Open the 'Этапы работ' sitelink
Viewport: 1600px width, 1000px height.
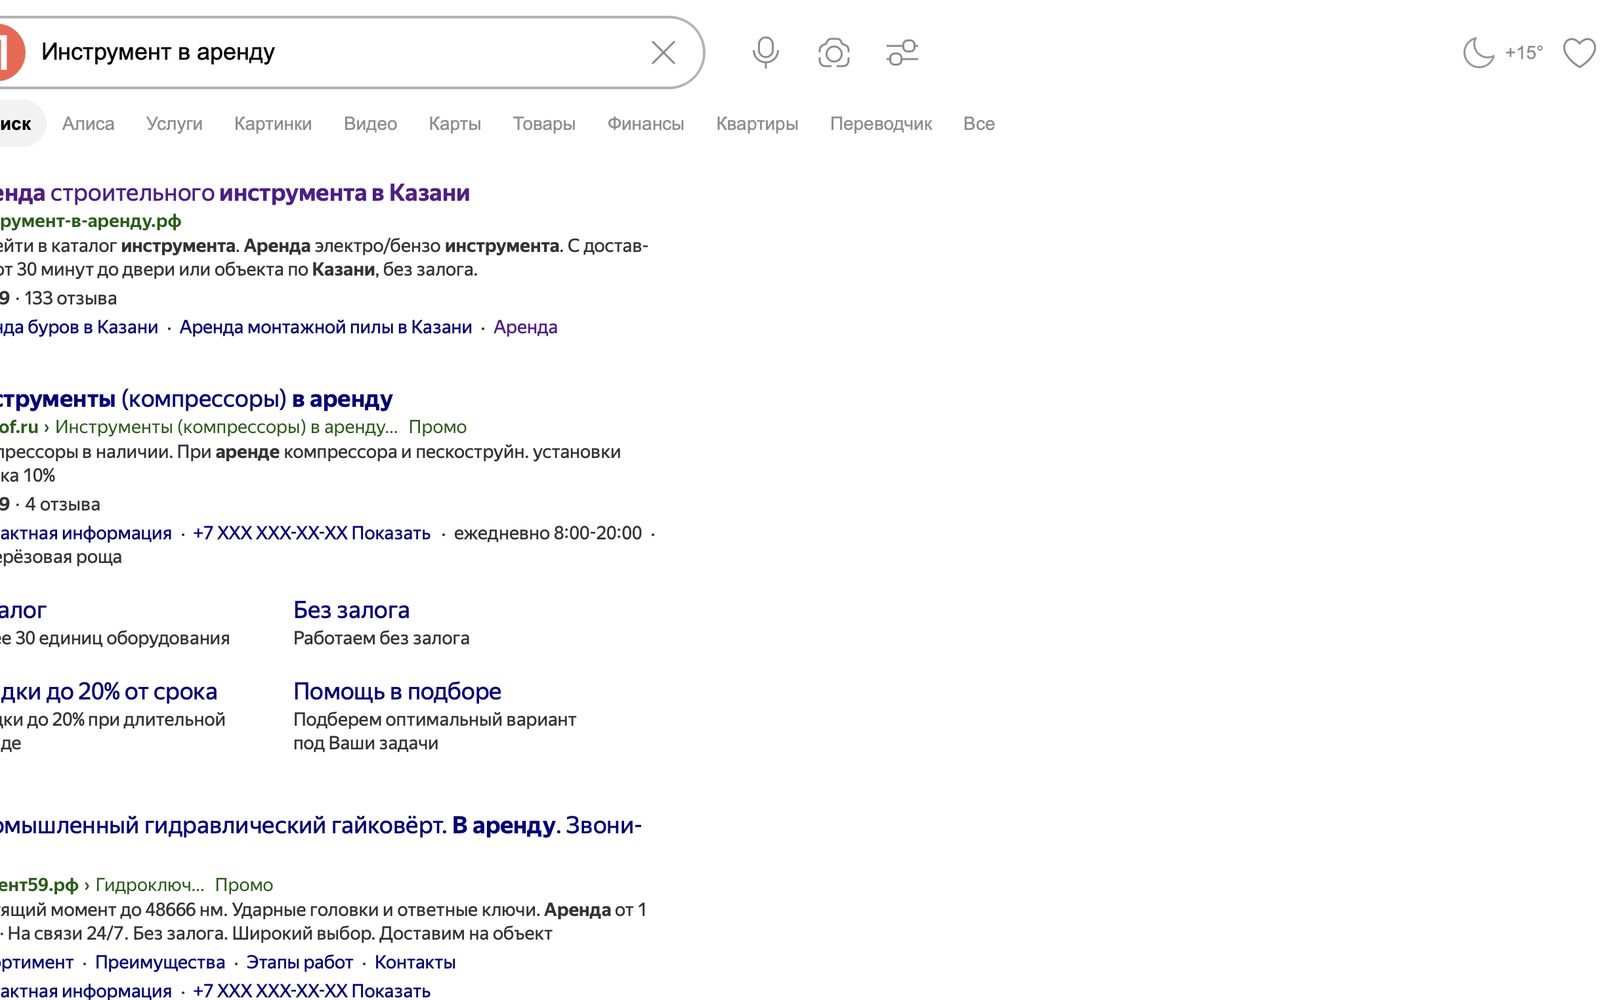coord(300,962)
